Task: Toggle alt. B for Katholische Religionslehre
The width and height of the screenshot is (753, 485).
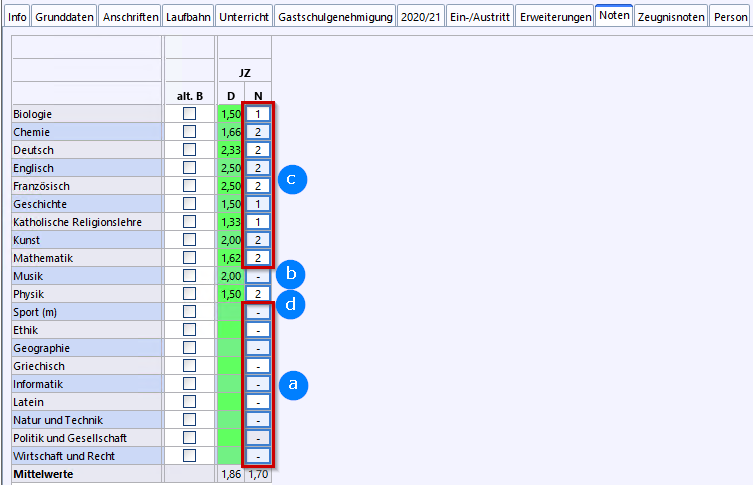Action: (190, 222)
